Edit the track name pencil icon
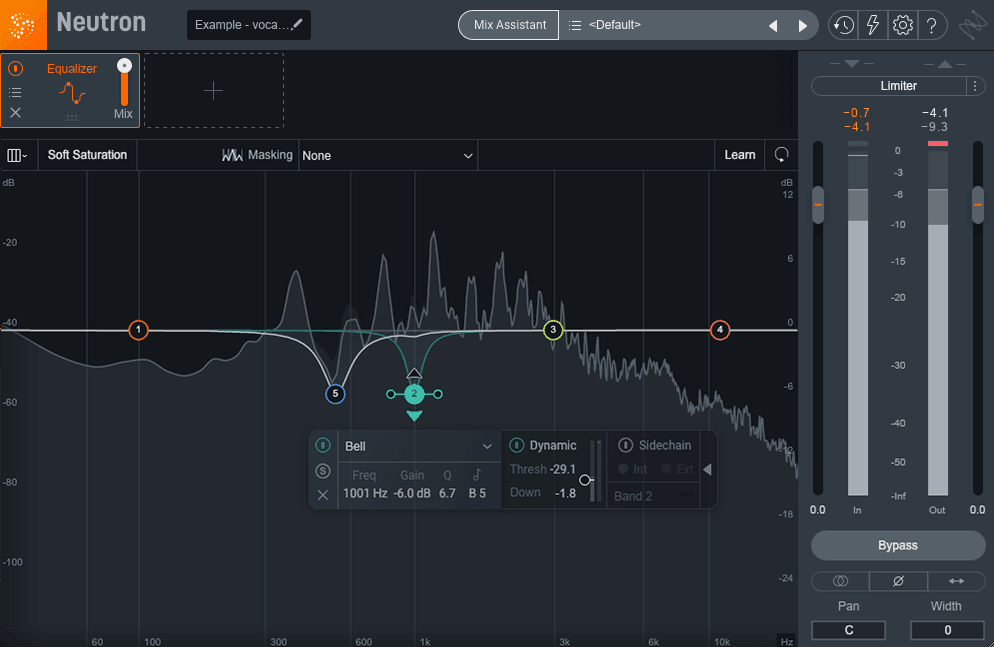 297,24
